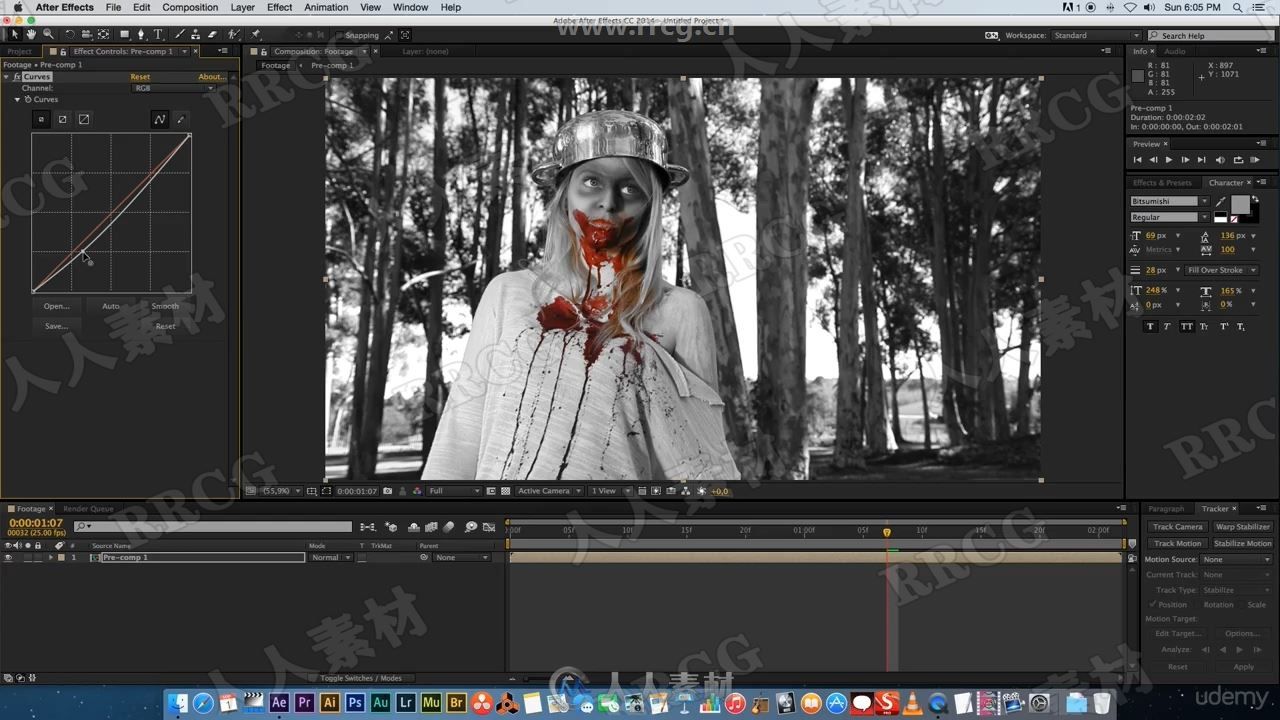
Task: Open the Composition Mini-Flowchart in timeline
Action: [x=367, y=526]
